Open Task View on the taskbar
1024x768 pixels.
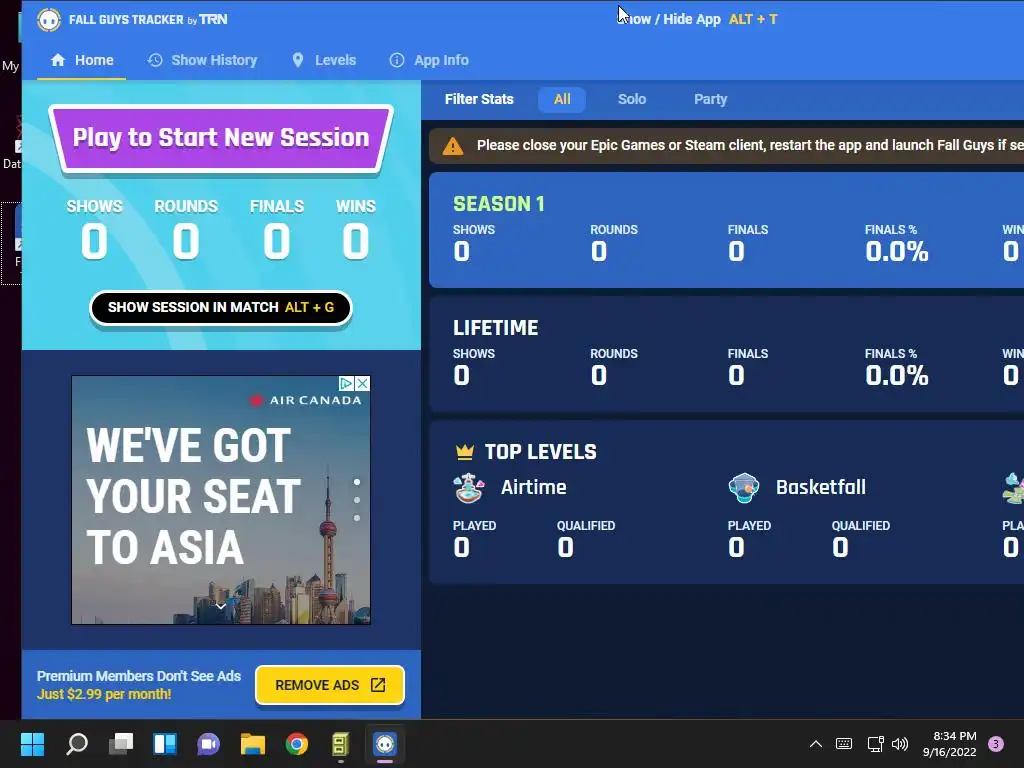[x=121, y=744]
